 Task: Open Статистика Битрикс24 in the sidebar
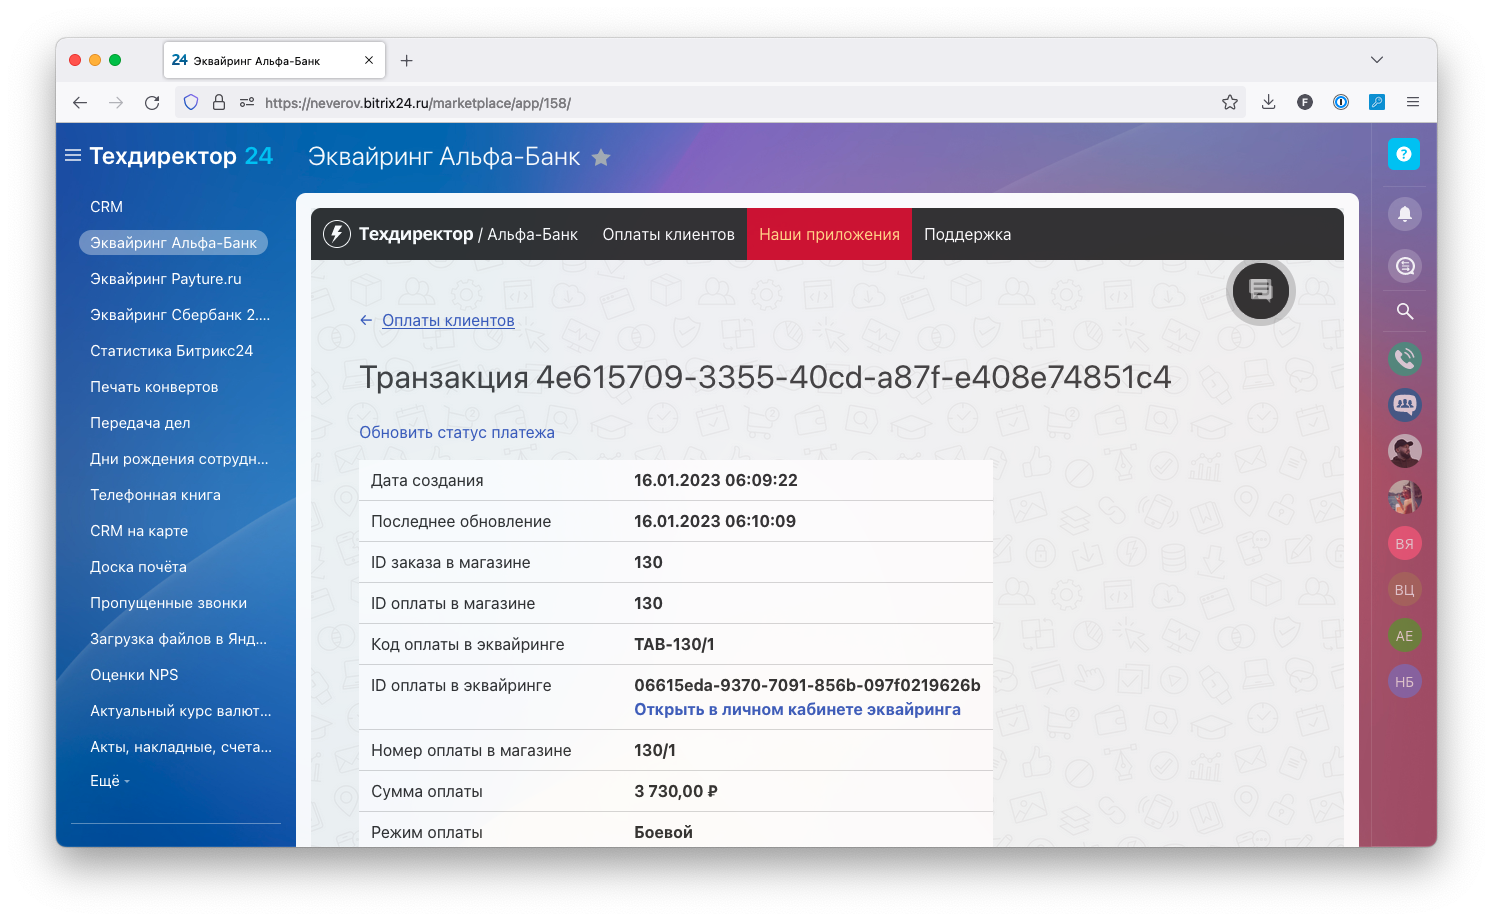click(172, 351)
